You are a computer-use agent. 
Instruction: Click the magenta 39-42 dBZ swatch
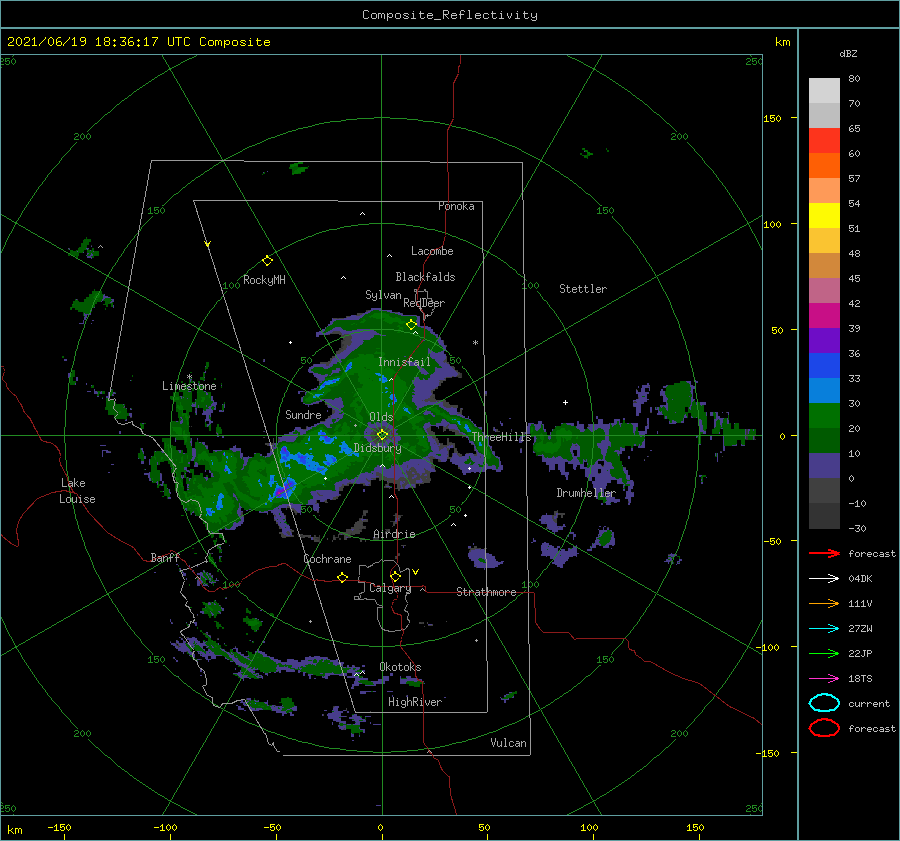tap(824, 315)
